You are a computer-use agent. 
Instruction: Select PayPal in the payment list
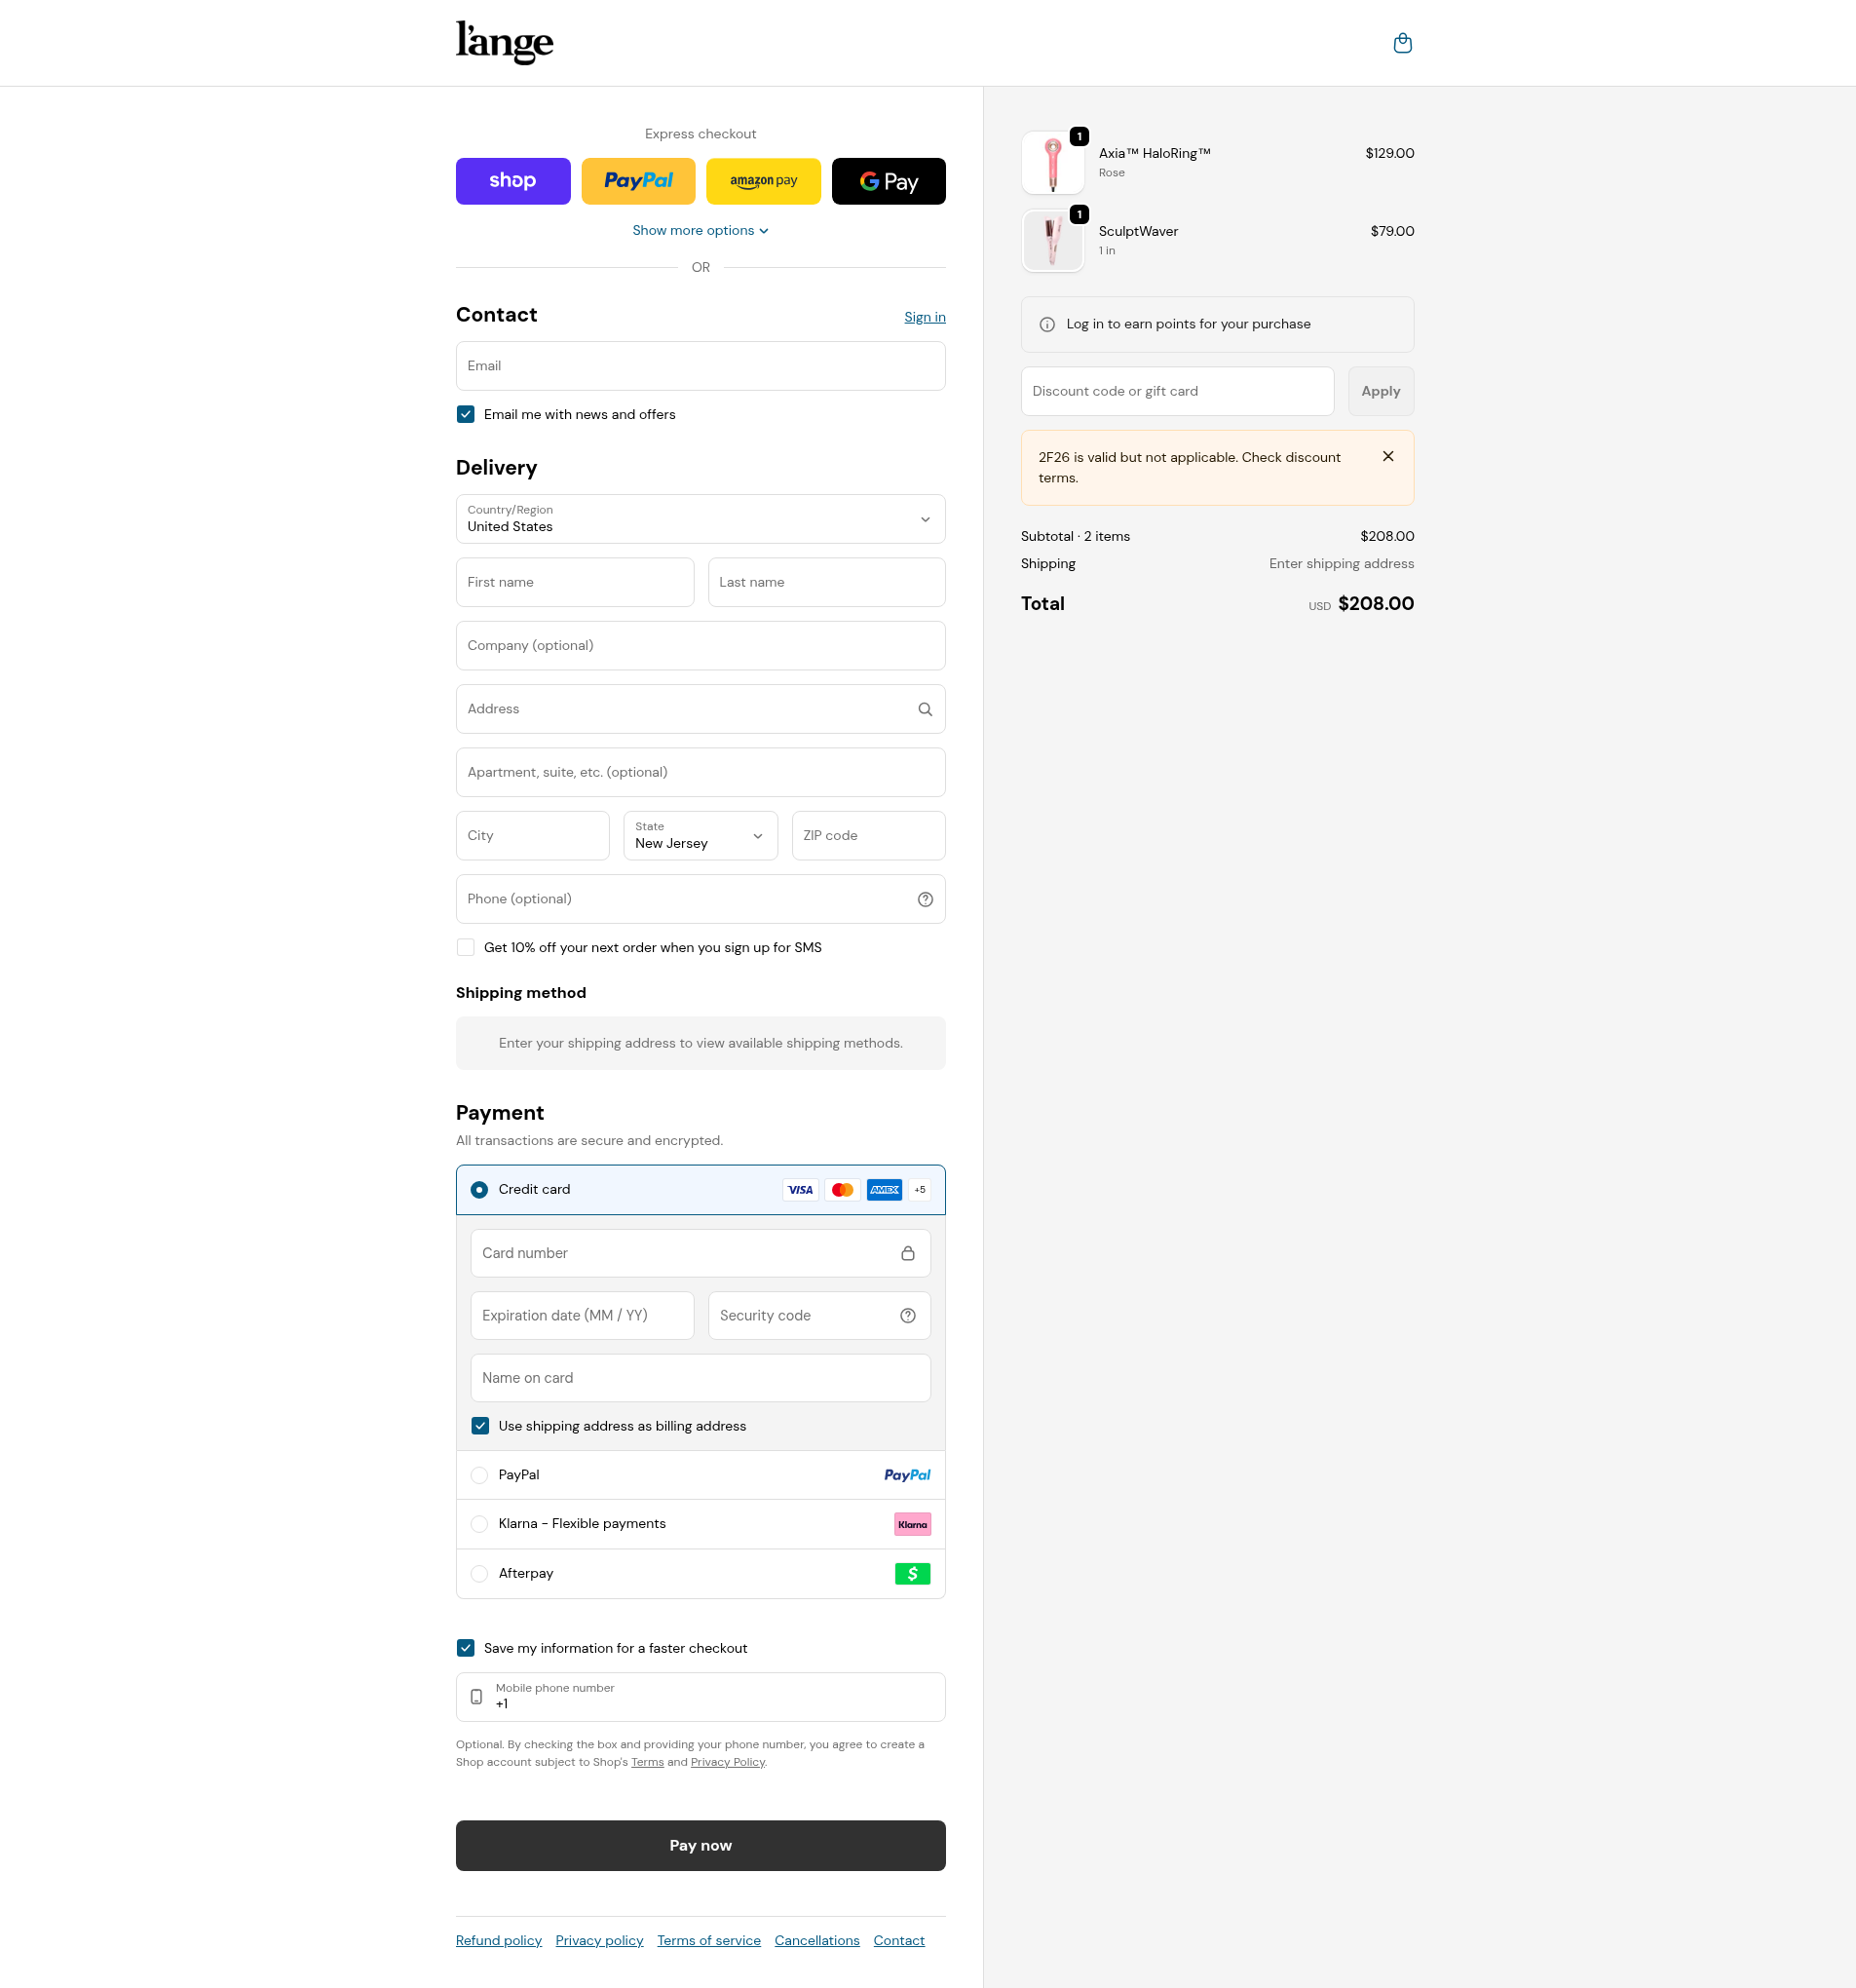[x=480, y=1474]
